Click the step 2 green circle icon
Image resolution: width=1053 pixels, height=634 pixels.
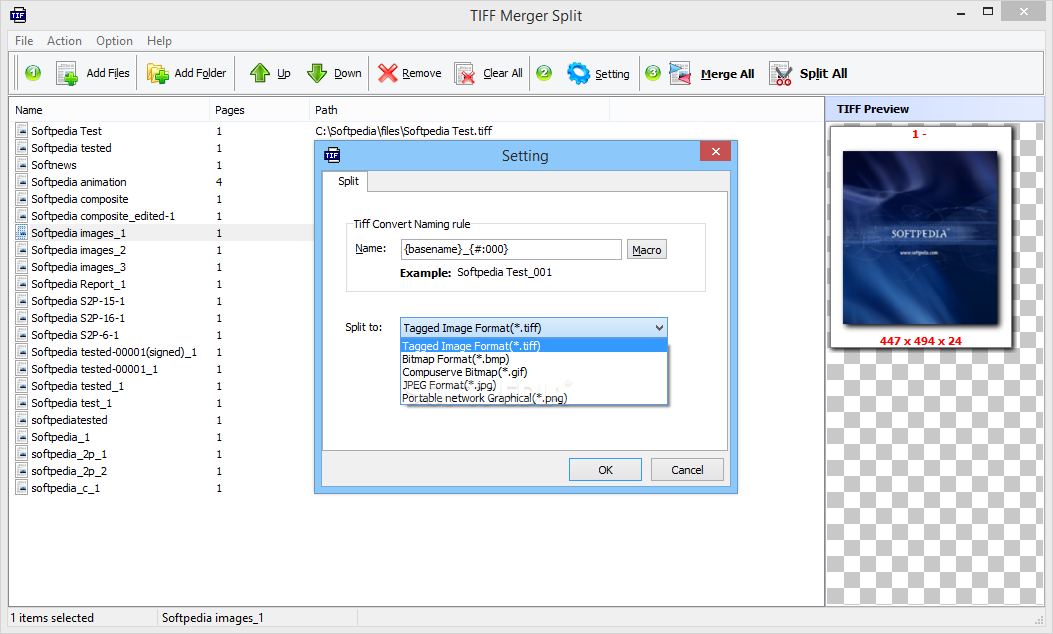544,73
